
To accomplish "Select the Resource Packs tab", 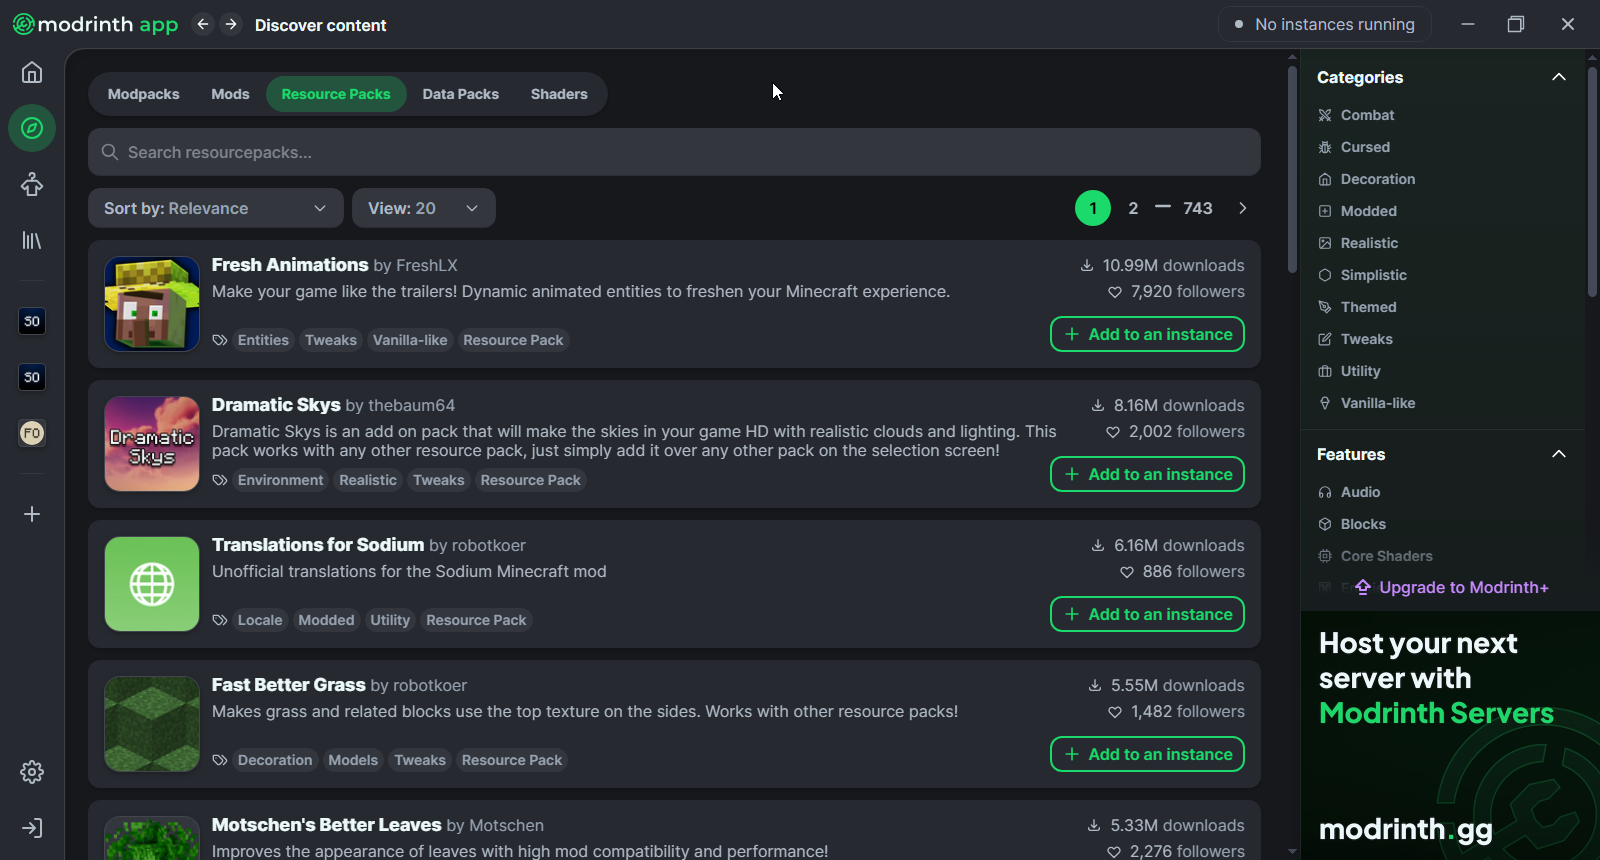I will pyautogui.click(x=336, y=94).
